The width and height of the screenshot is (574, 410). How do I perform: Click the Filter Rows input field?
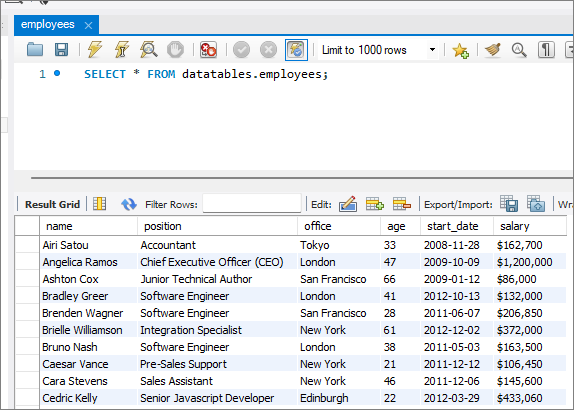coord(252,204)
